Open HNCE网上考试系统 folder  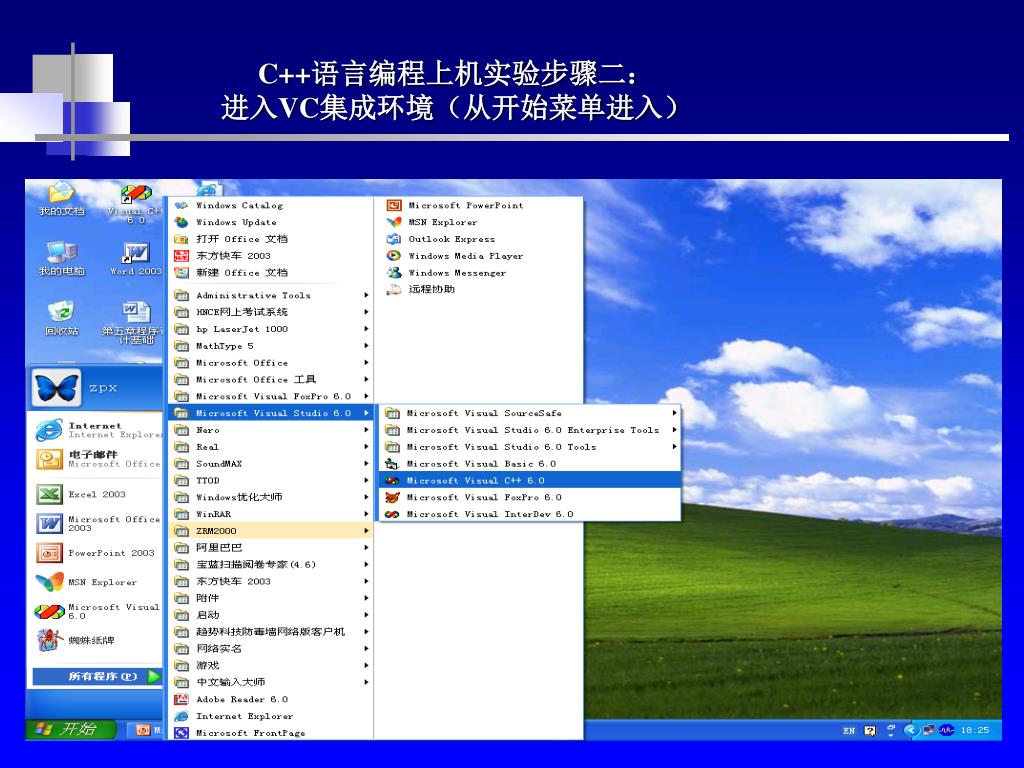coord(271,312)
